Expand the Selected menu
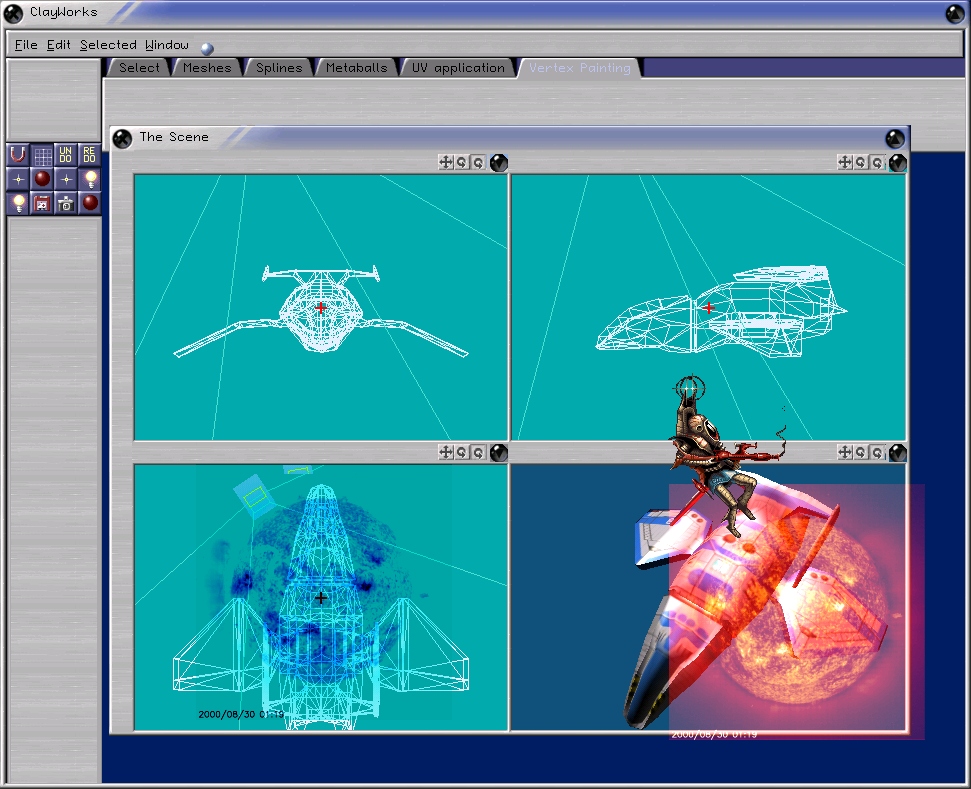Image resolution: width=971 pixels, height=789 pixels. pyautogui.click(x=108, y=45)
